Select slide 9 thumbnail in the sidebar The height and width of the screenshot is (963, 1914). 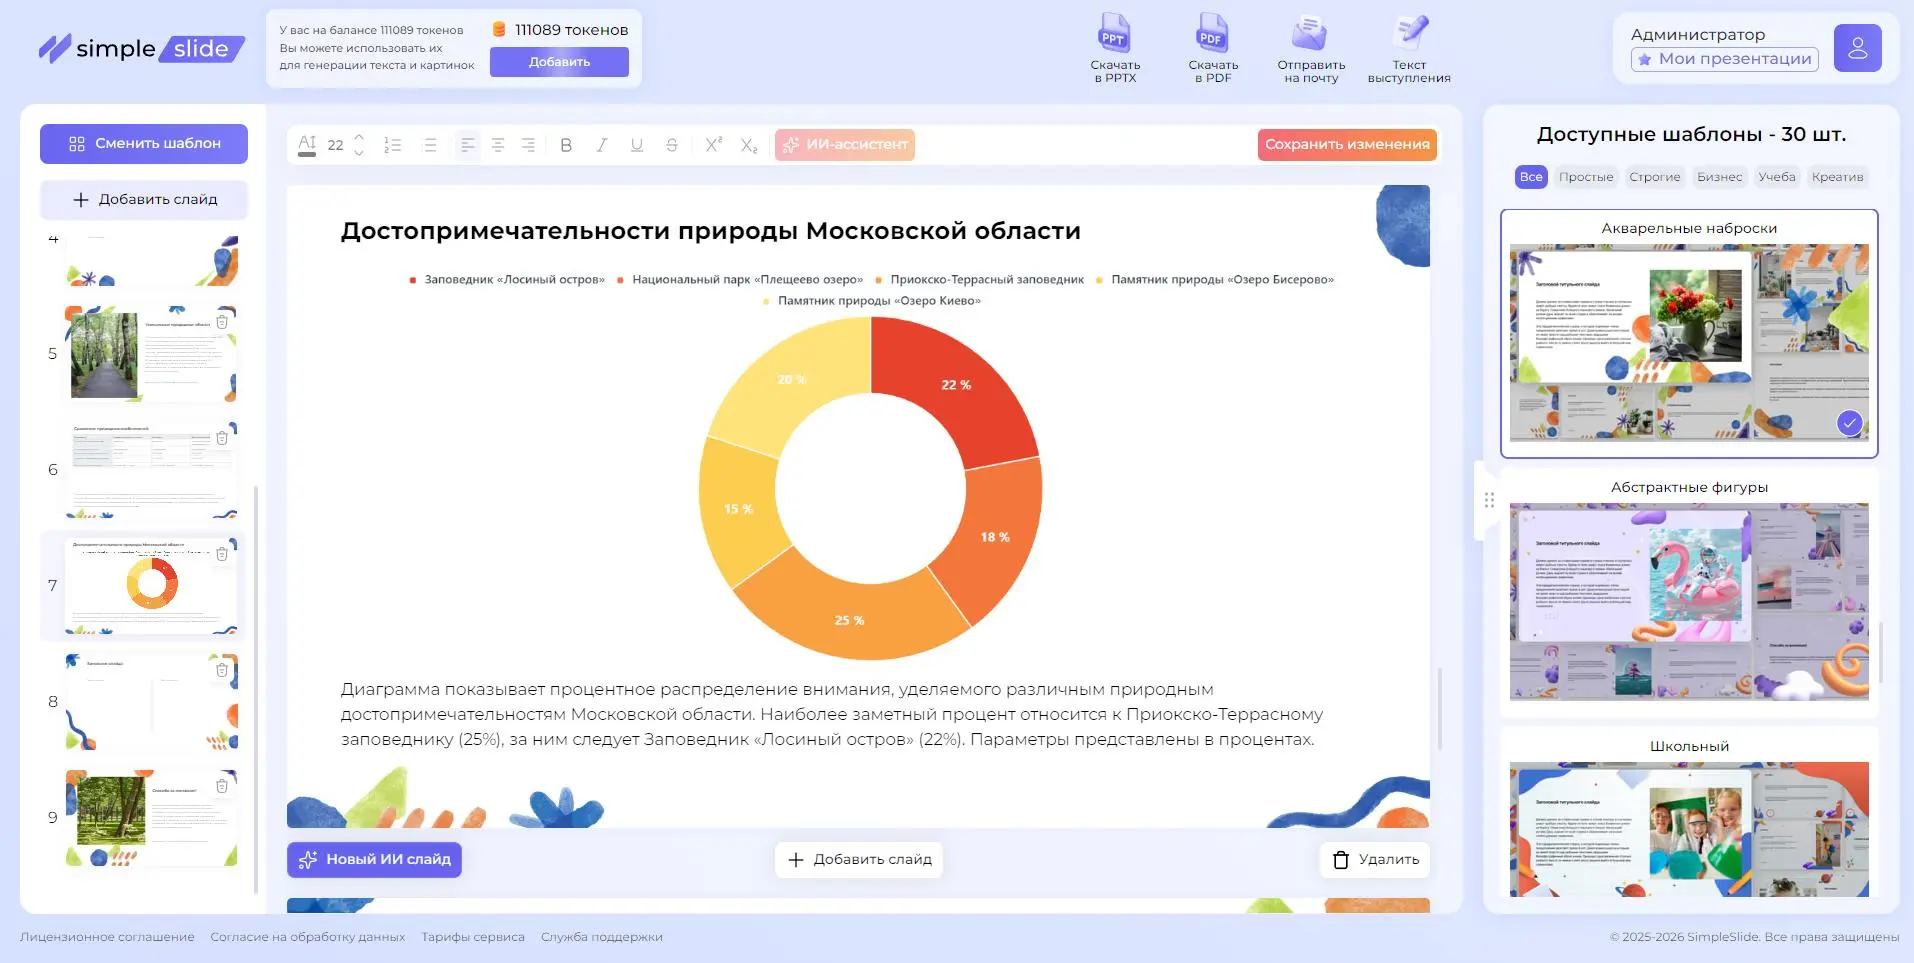[x=150, y=815]
